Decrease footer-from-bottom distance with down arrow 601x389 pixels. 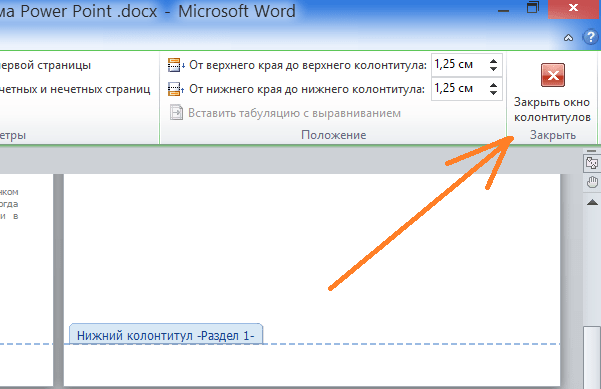pyautogui.click(x=493, y=93)
